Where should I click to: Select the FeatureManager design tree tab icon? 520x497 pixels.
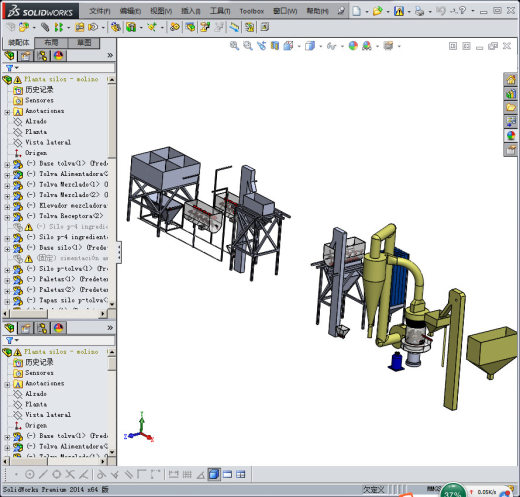10,56
